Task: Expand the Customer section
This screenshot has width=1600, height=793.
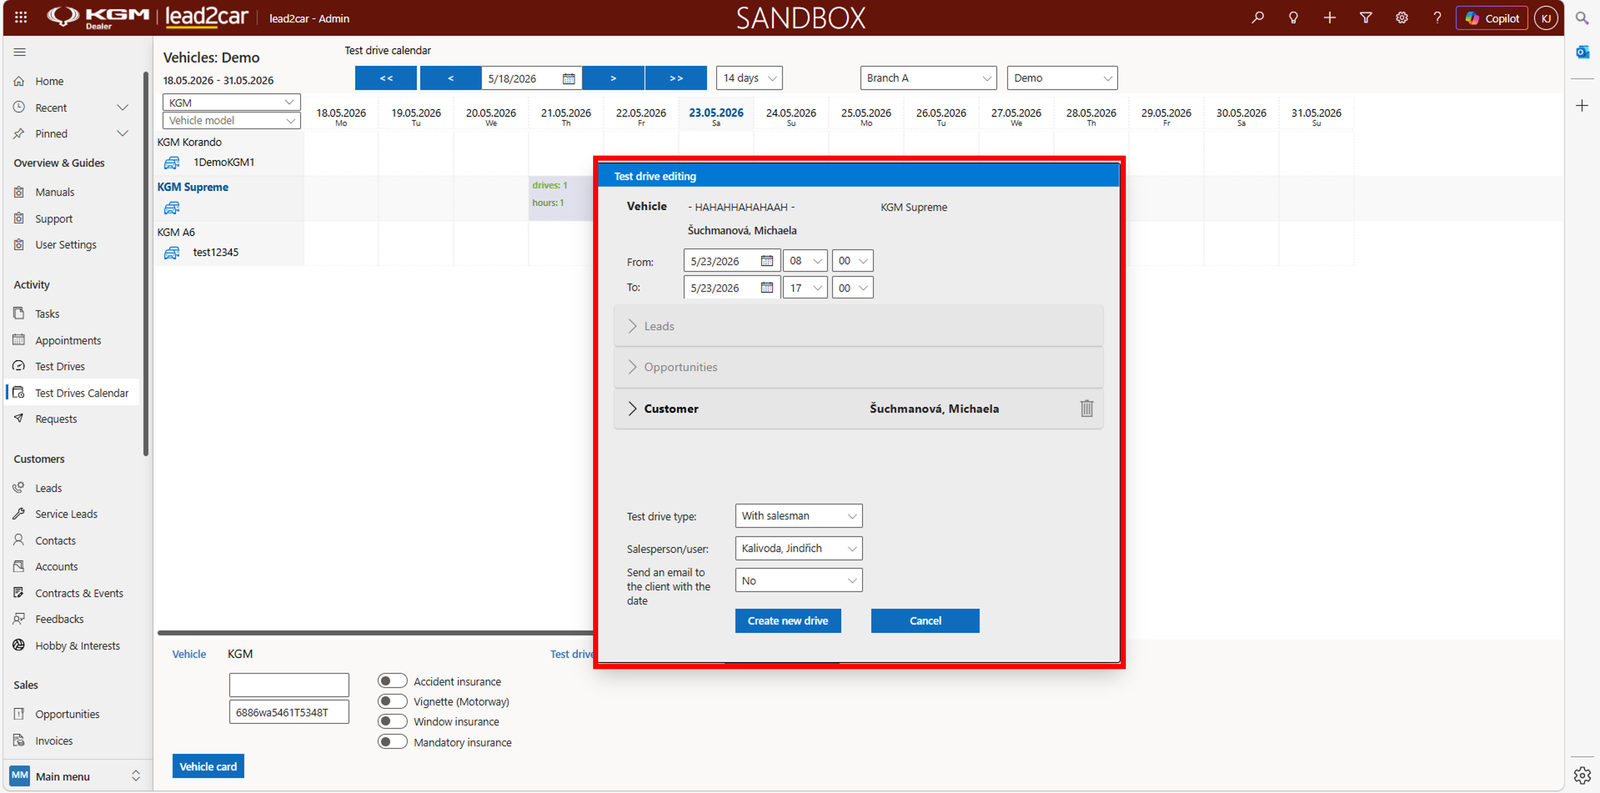Action: [859, 408]
